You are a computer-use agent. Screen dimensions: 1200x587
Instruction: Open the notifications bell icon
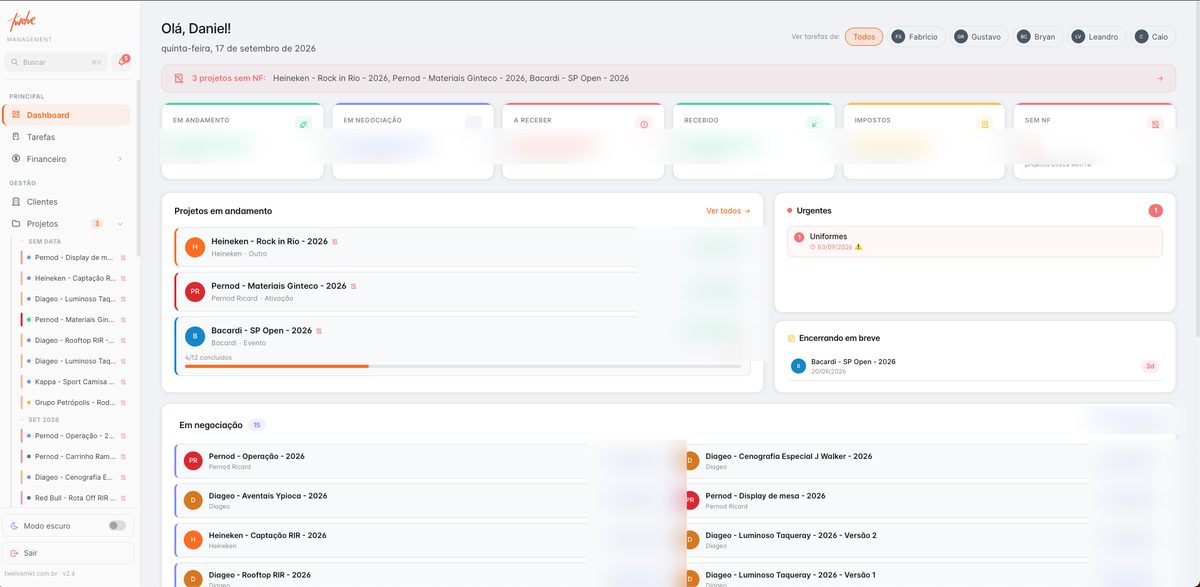click(x=122, y=61)
